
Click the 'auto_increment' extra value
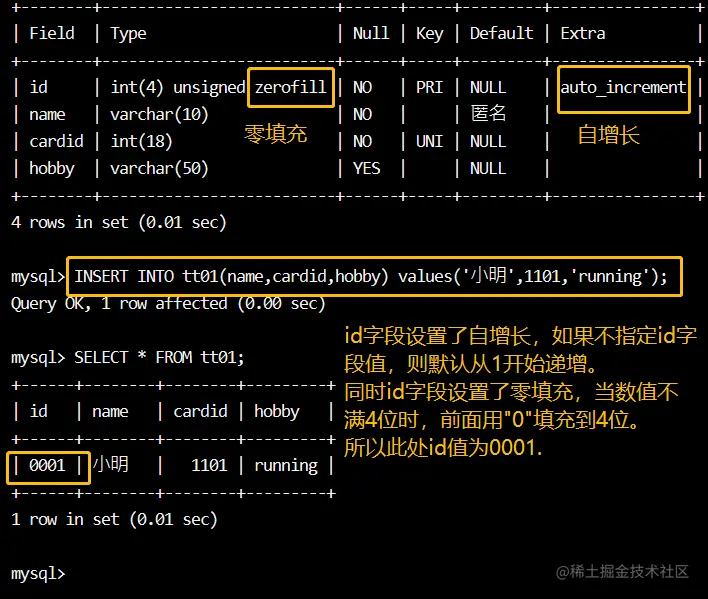point(623,88)
